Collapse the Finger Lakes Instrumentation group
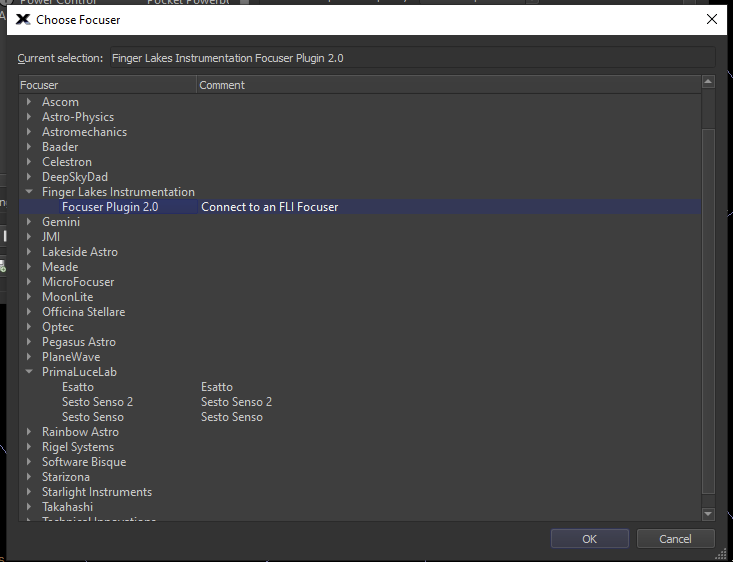 (29, 191)
